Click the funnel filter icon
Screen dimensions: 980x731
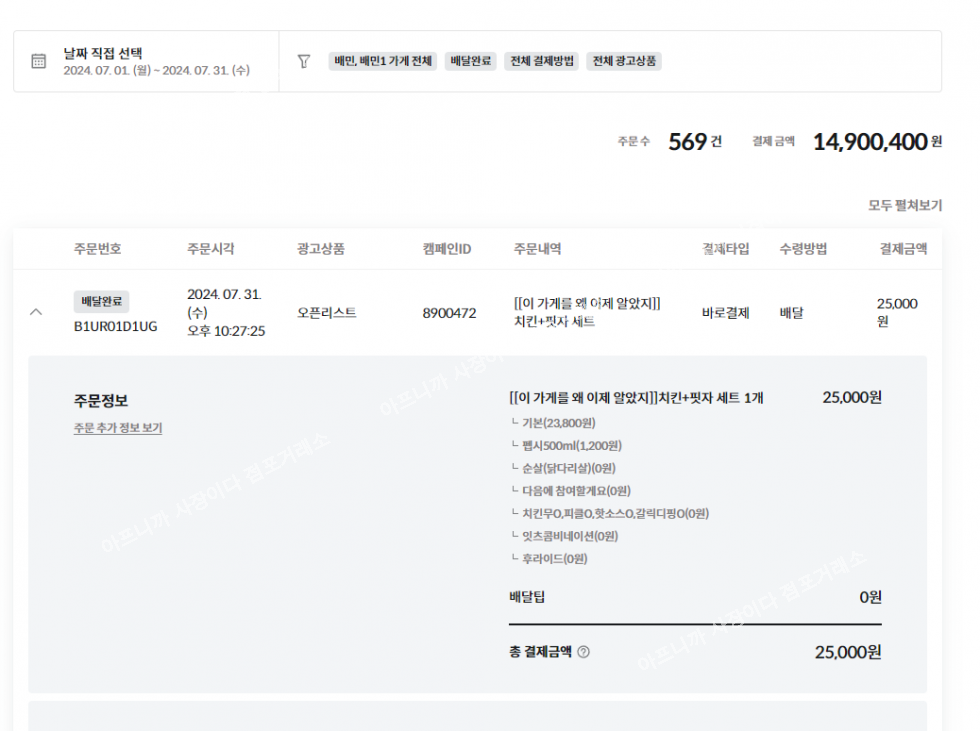point(304,61)
